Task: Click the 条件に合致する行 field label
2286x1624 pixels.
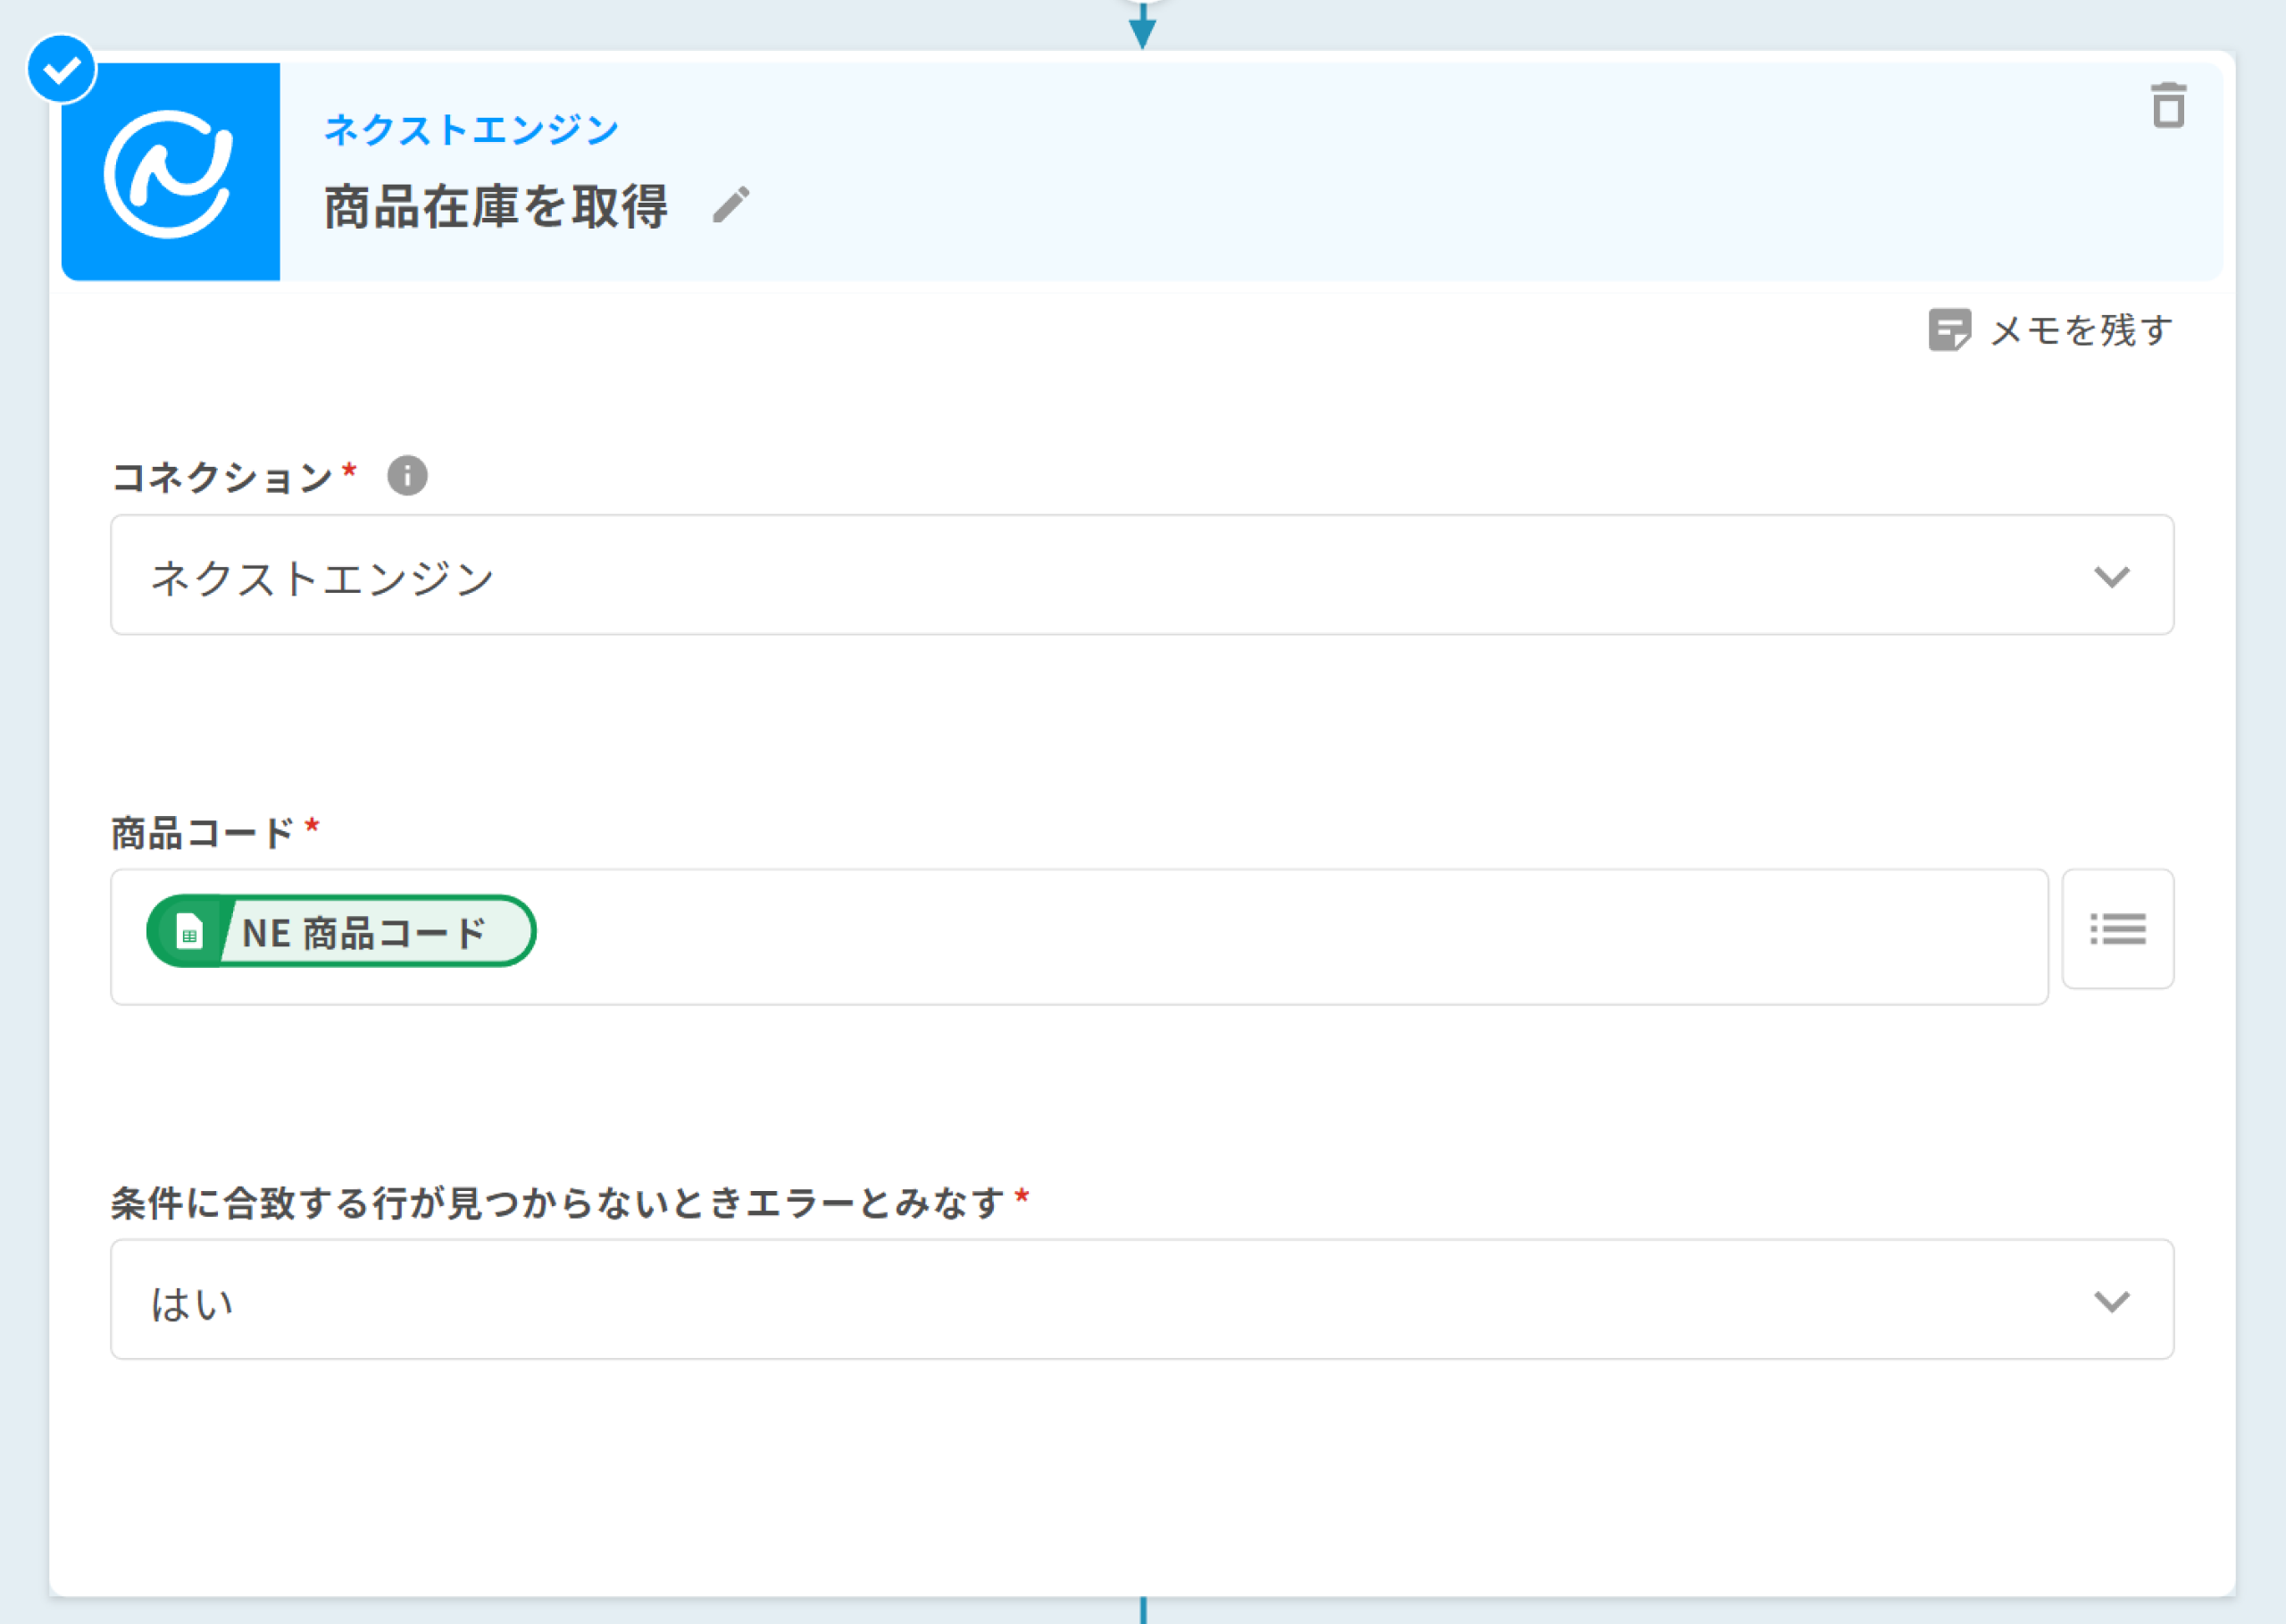Action: pyautogui.click(x=557, y=1203)
